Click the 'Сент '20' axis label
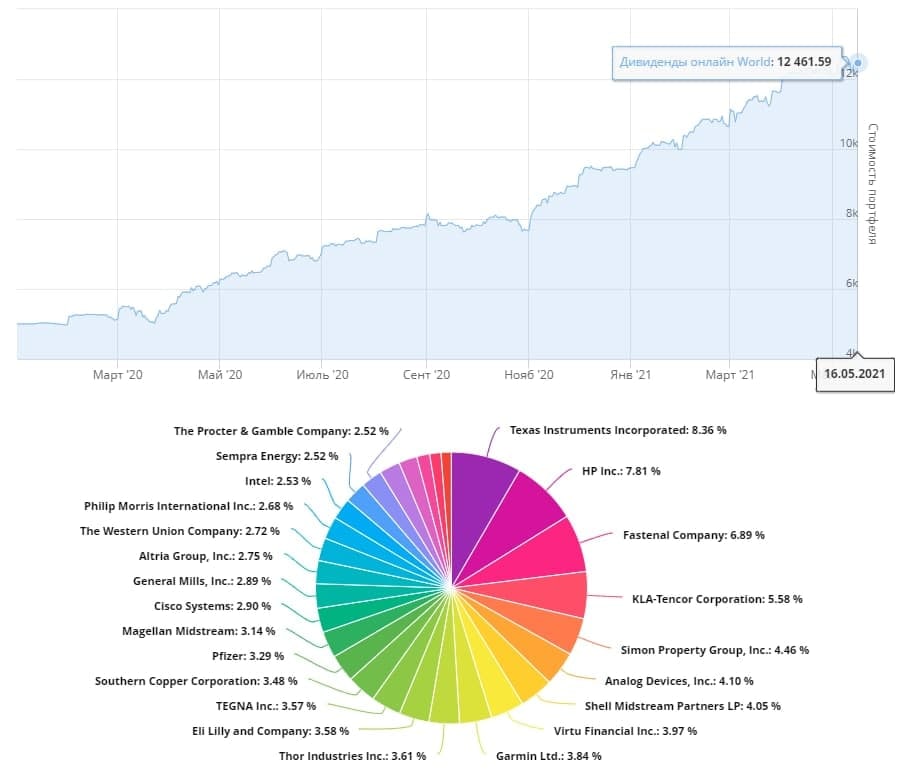 point(426,375)
